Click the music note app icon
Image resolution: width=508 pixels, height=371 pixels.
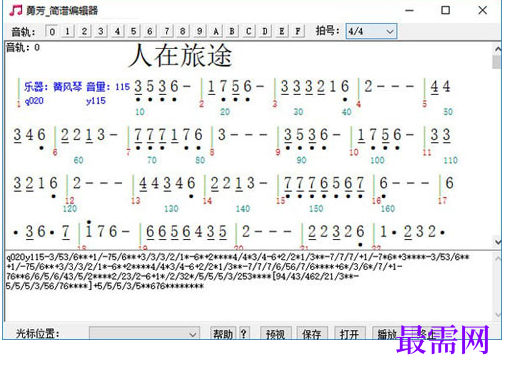(x=15, y=10)
